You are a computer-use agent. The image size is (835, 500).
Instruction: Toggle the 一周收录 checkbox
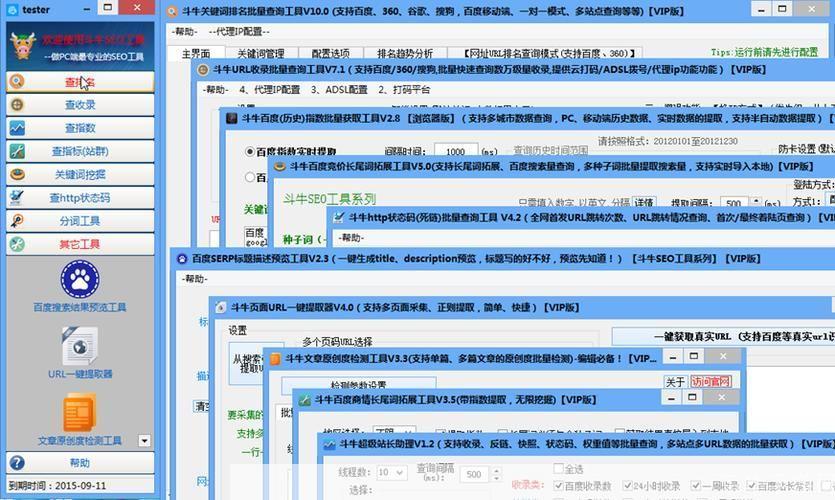click(695, 486)
